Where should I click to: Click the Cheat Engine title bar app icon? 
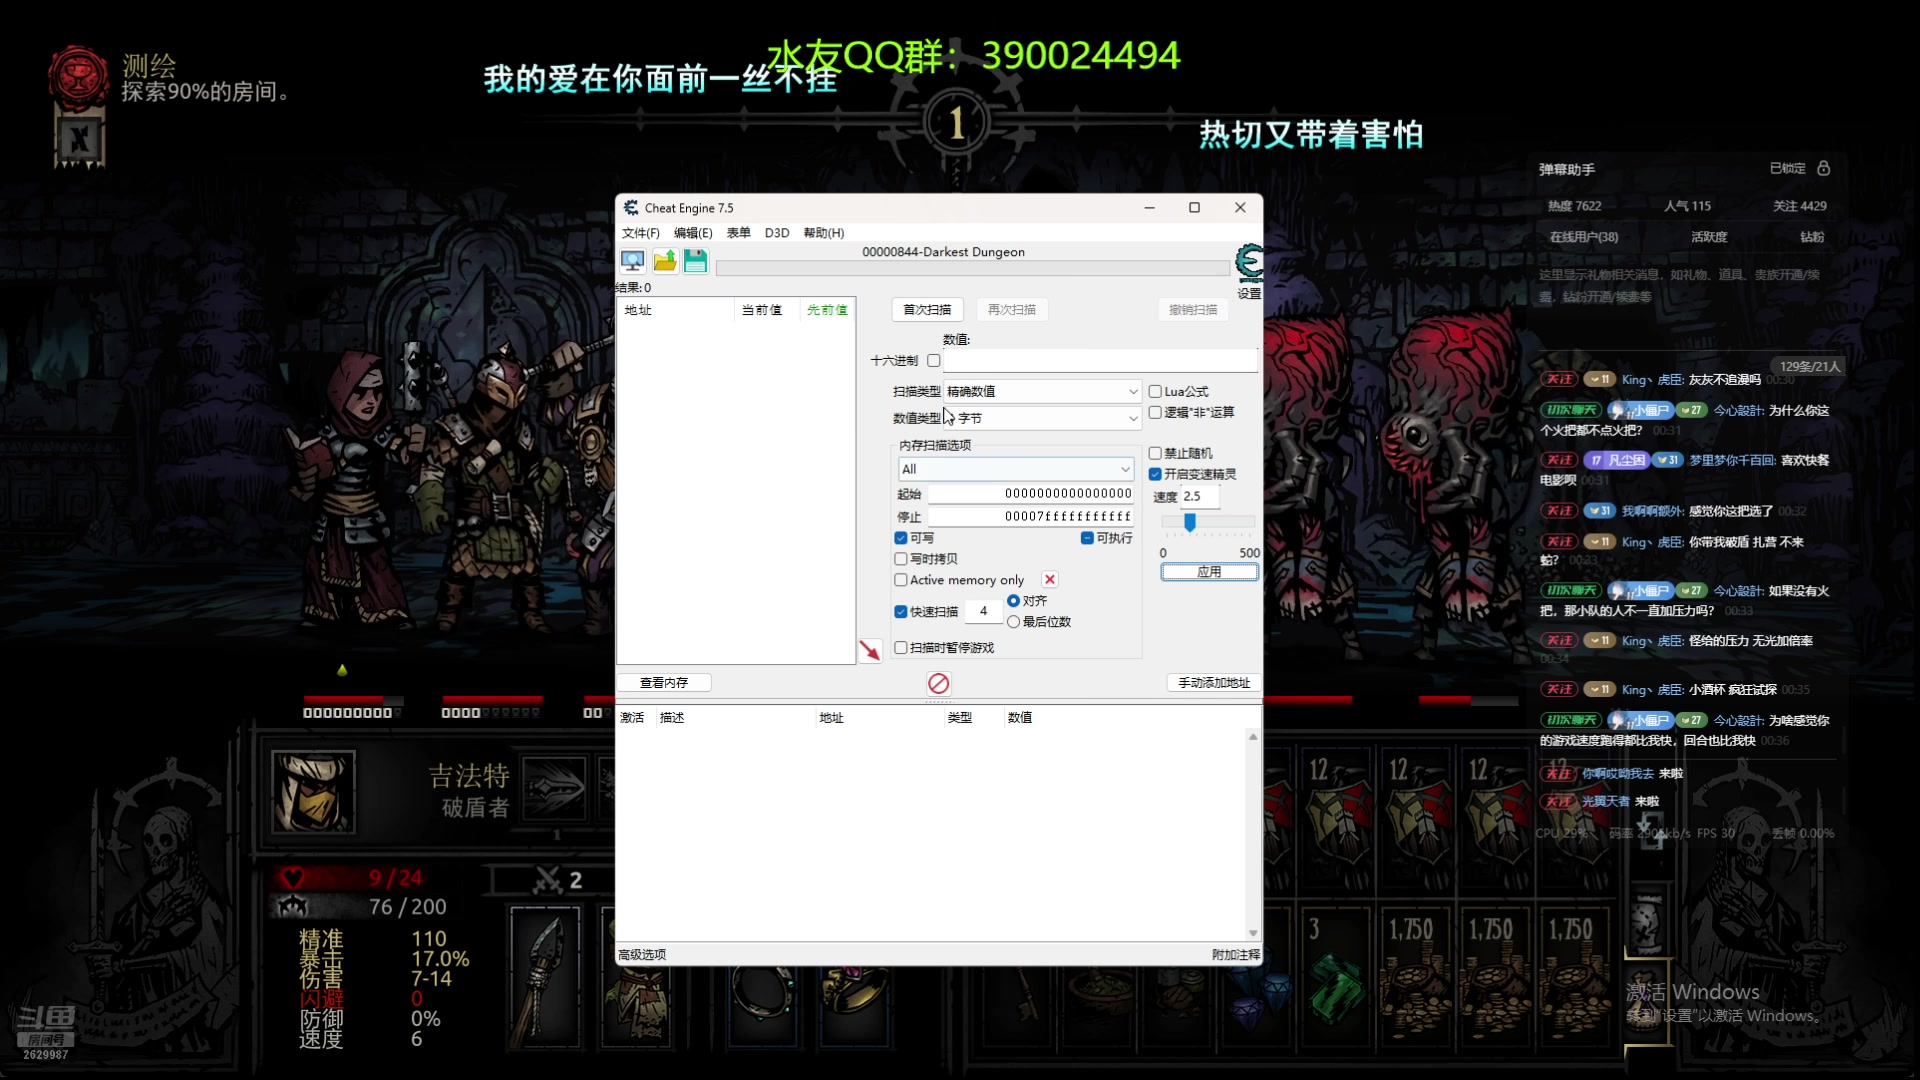point(631,208)
